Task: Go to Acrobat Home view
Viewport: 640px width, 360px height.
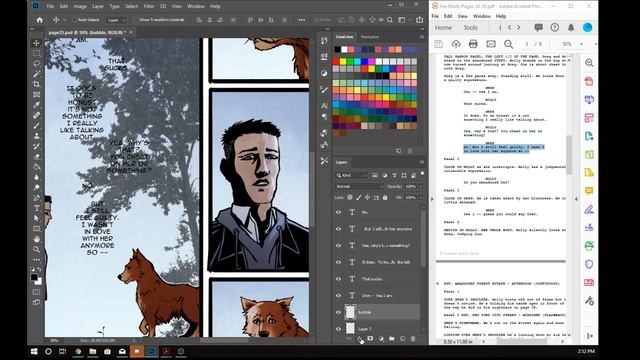Action: coord(443,28)
